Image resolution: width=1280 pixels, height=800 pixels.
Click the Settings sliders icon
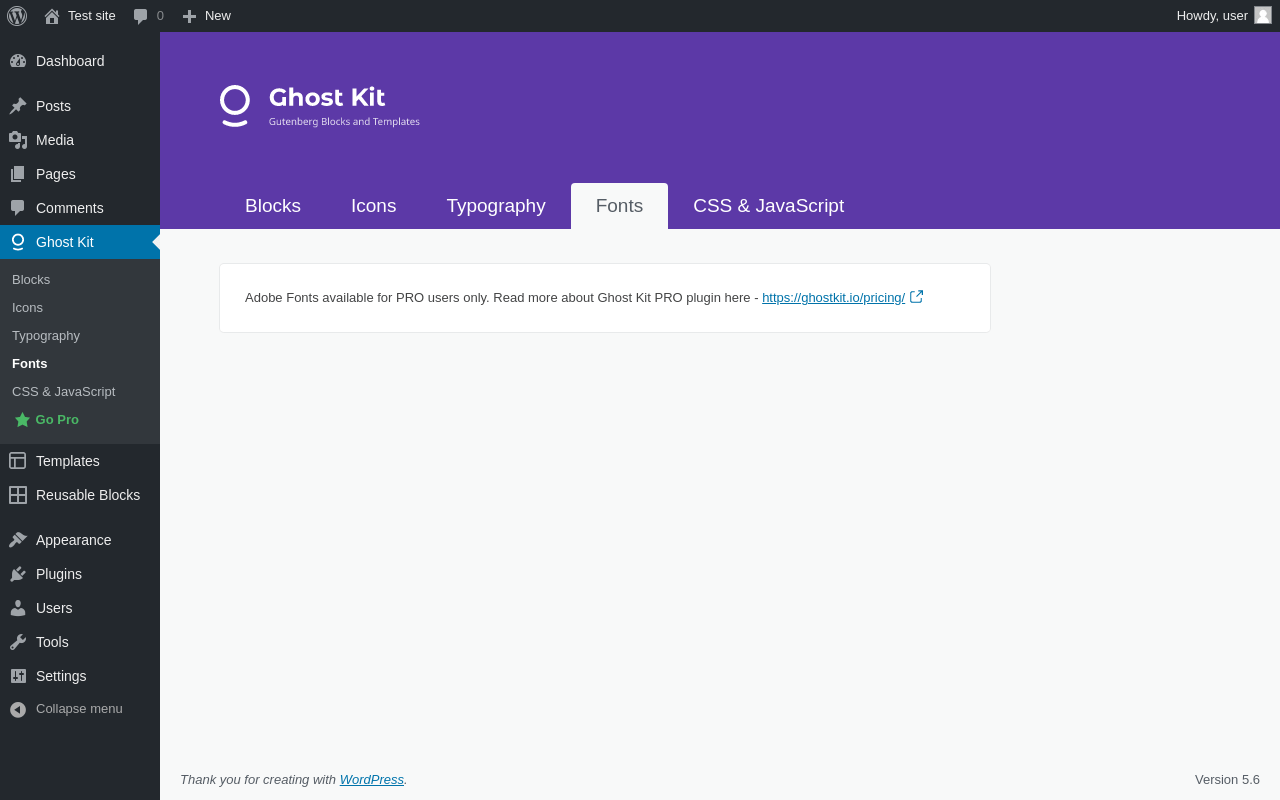(18, 676)
